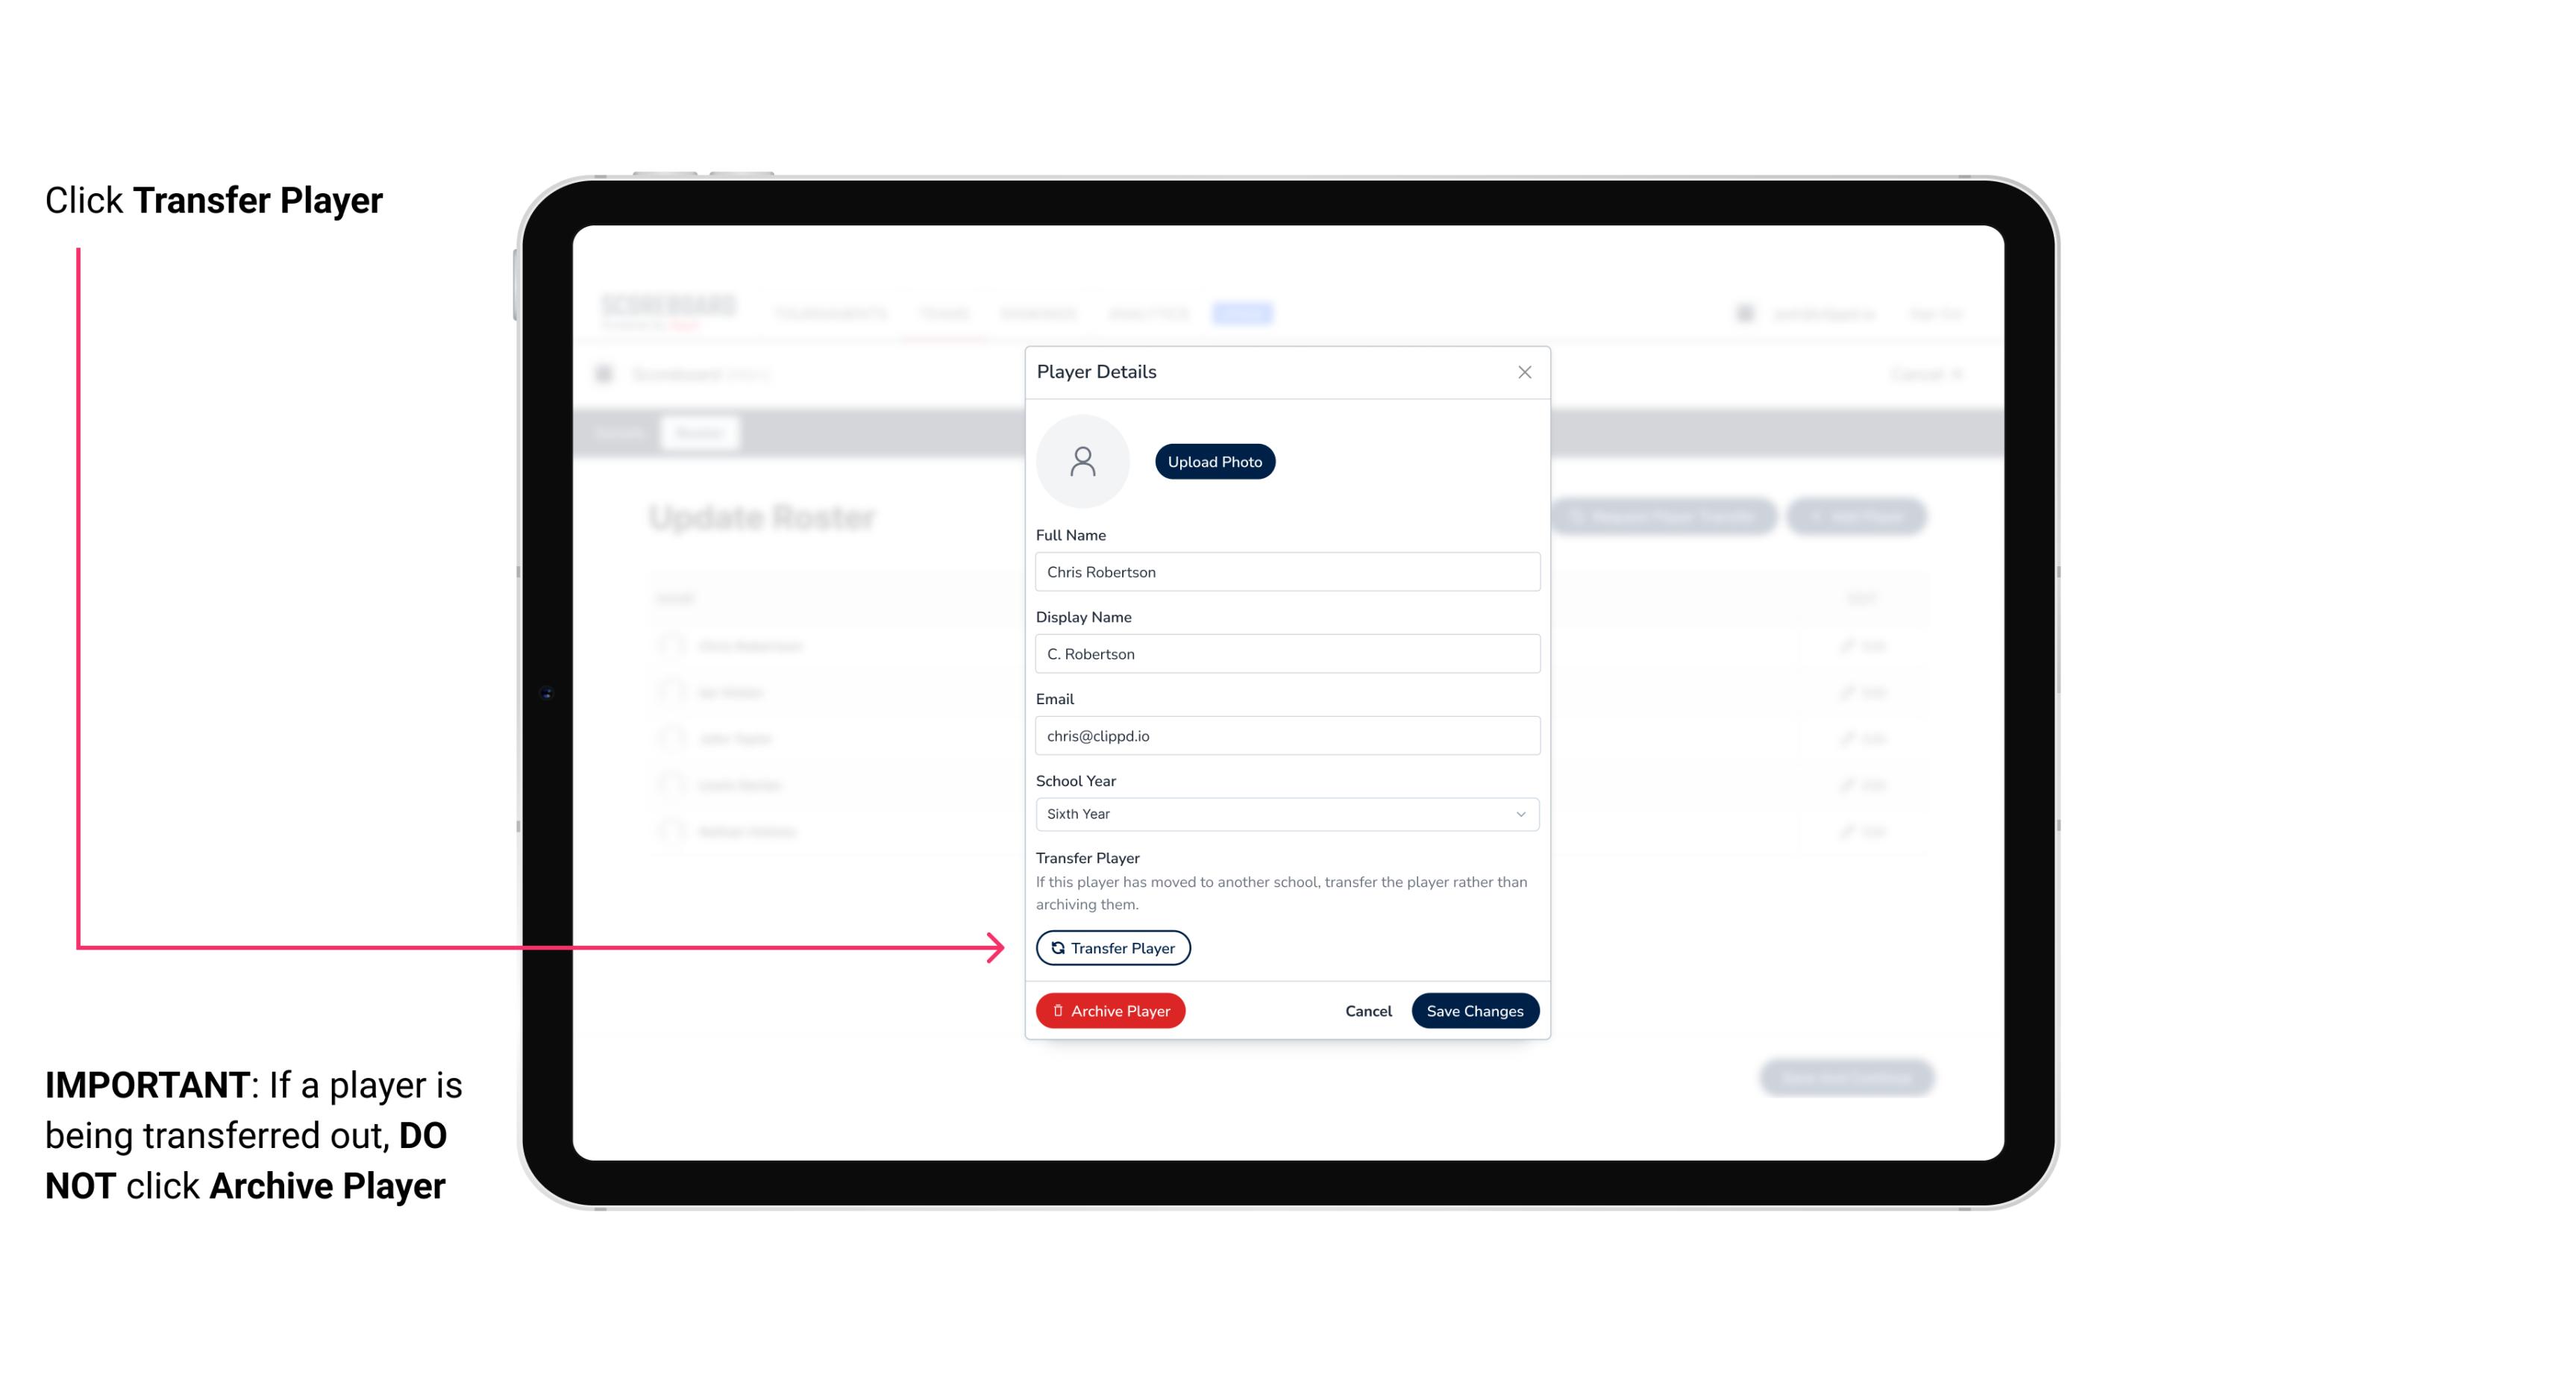
Task: Click the Email input field
Action: 1285,734
